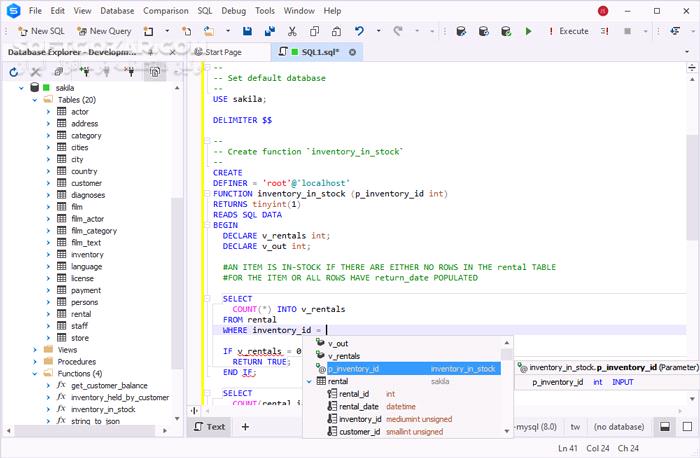The width and height of the screenshot is (700, 458).
Task: Click the mysql (8.0) connection status entry
Action: click(536, 427)
